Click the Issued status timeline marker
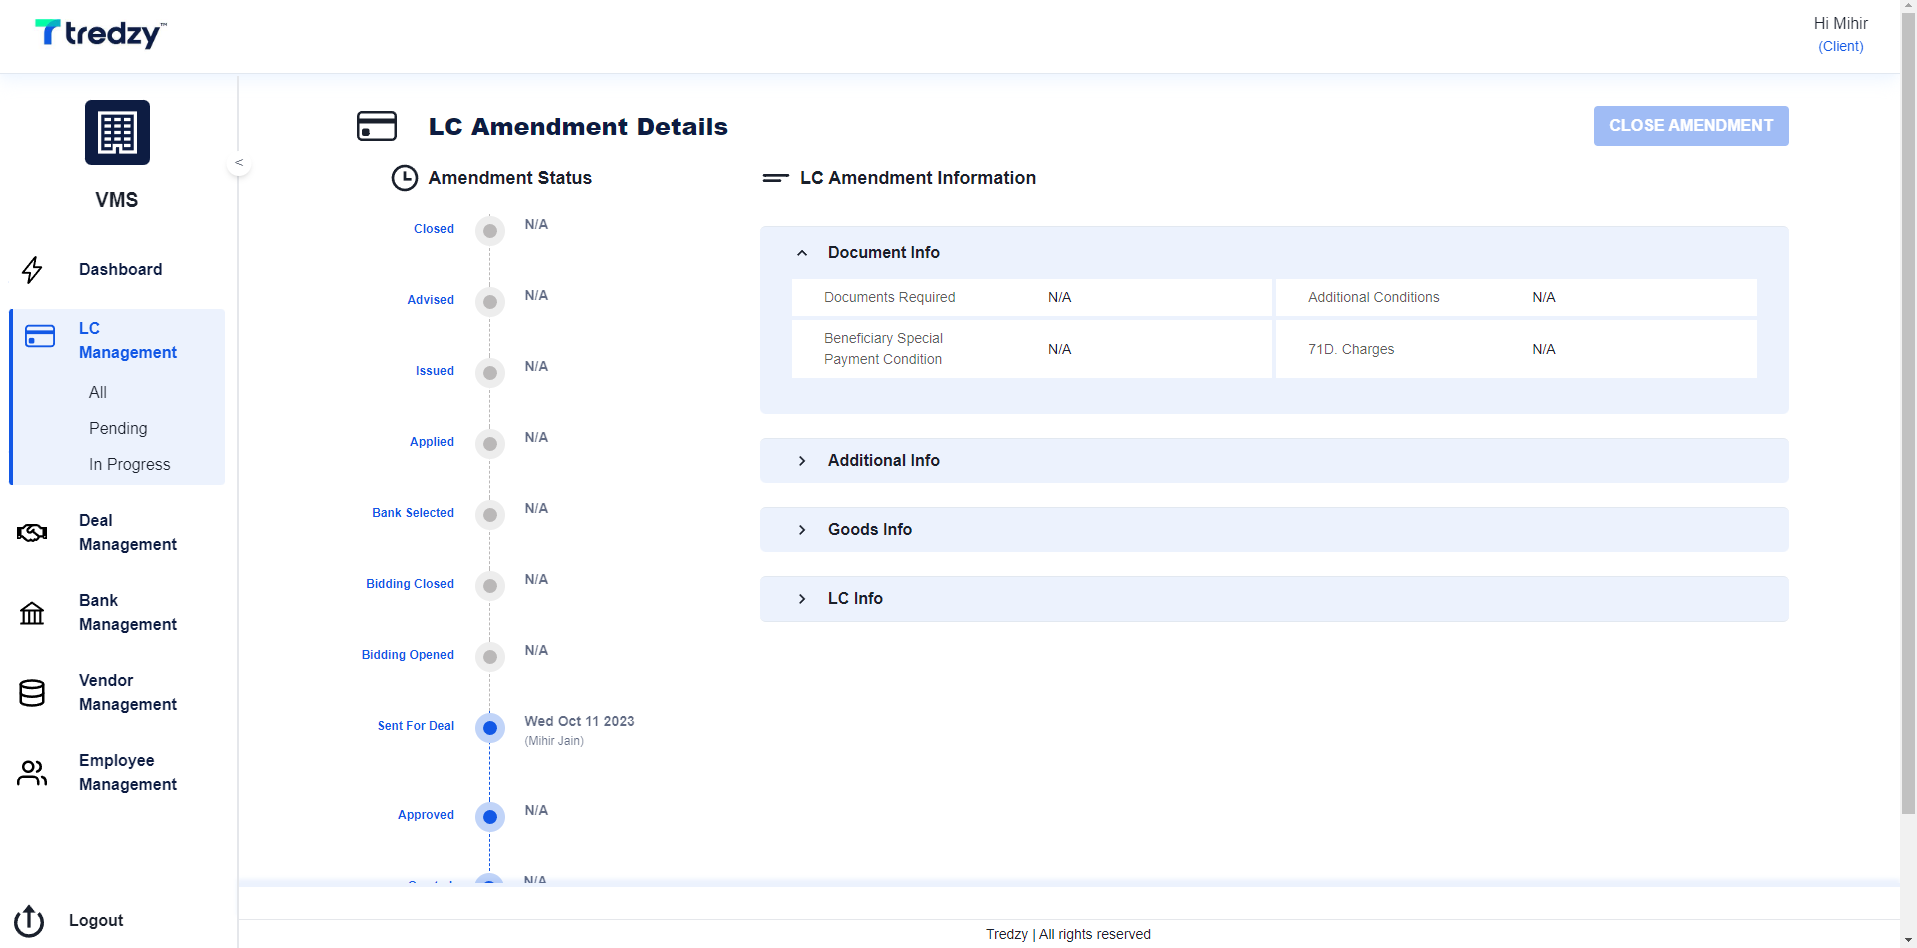The image size is (1917, 948). [490, 373]
